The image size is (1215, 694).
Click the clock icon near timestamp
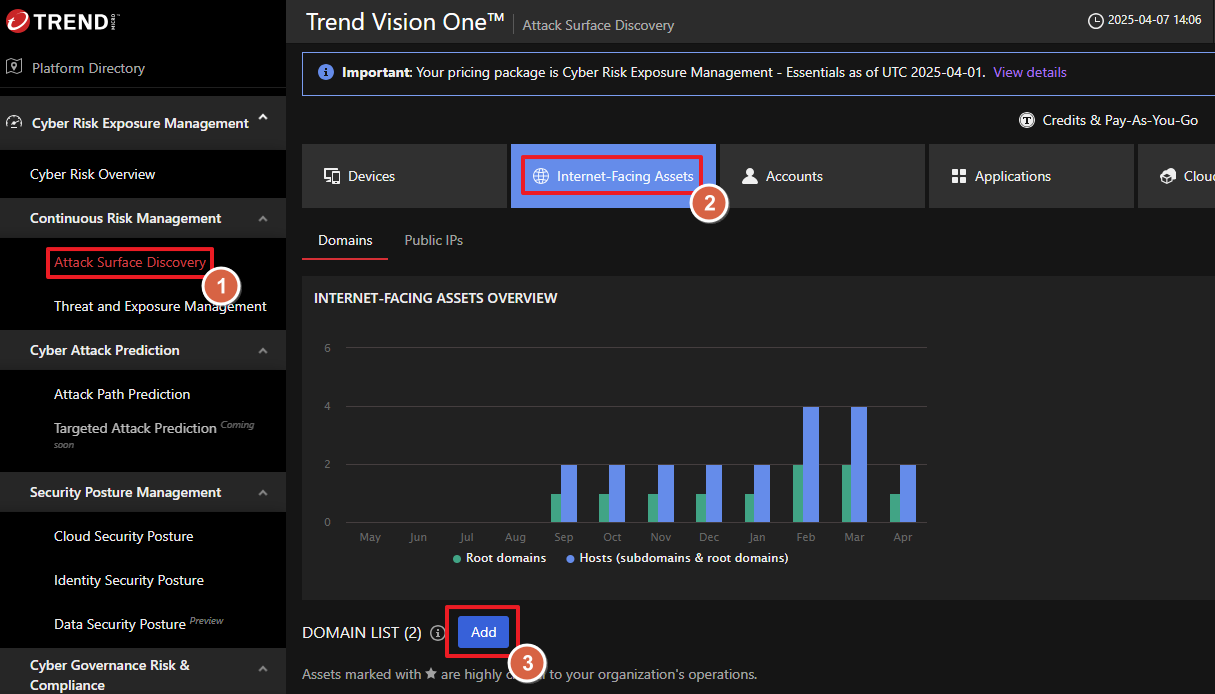(x=1095, y=20)
